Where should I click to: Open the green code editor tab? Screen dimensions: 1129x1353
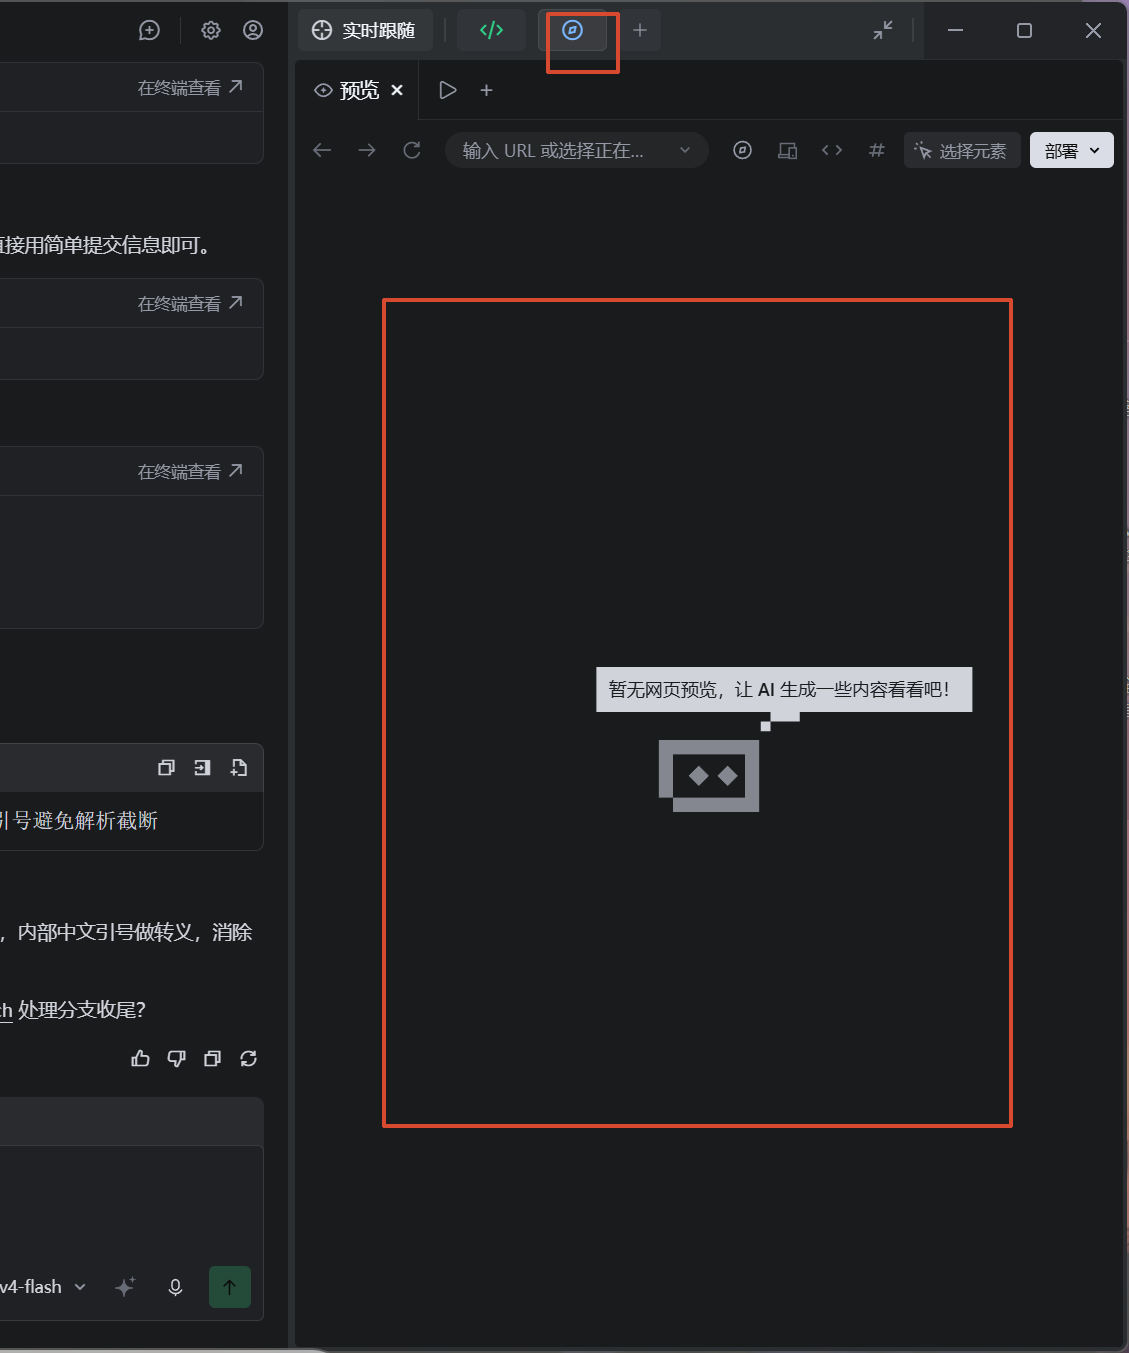click(491, 30)
